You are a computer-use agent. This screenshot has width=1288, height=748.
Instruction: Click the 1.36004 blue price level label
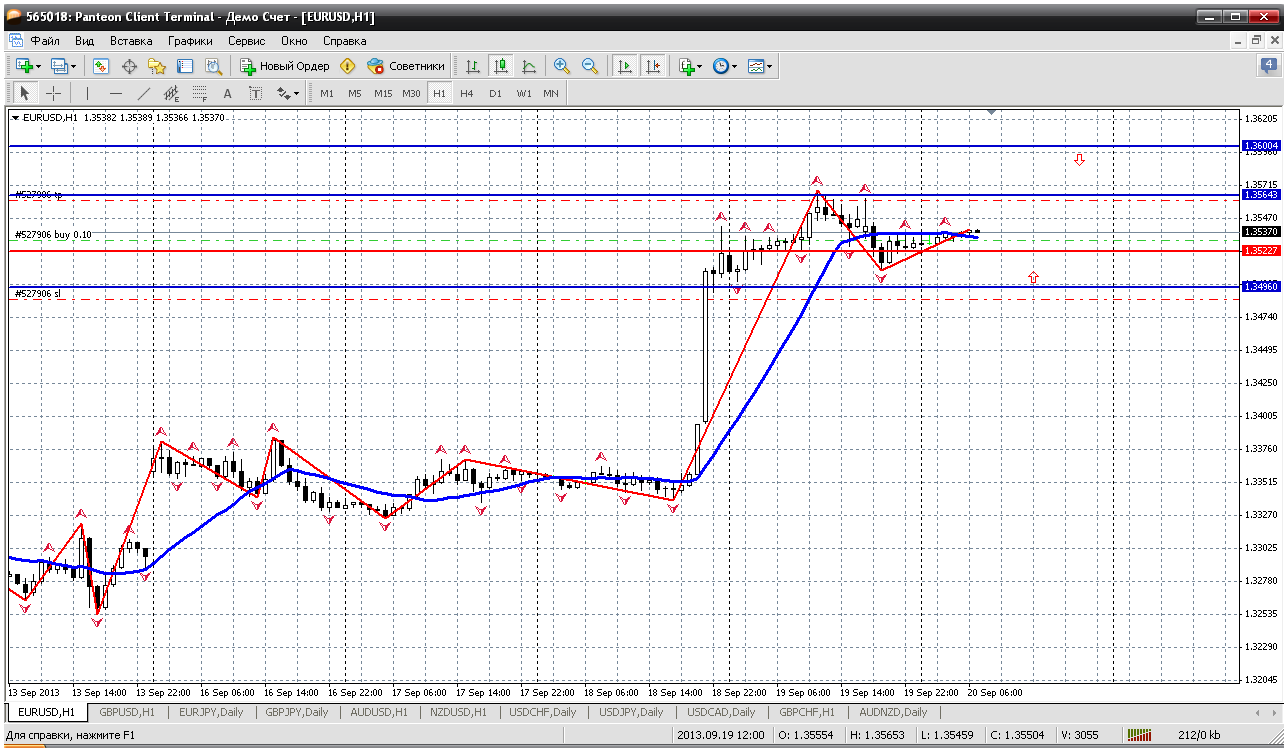pyautogui.click(x=1260, y=146)
